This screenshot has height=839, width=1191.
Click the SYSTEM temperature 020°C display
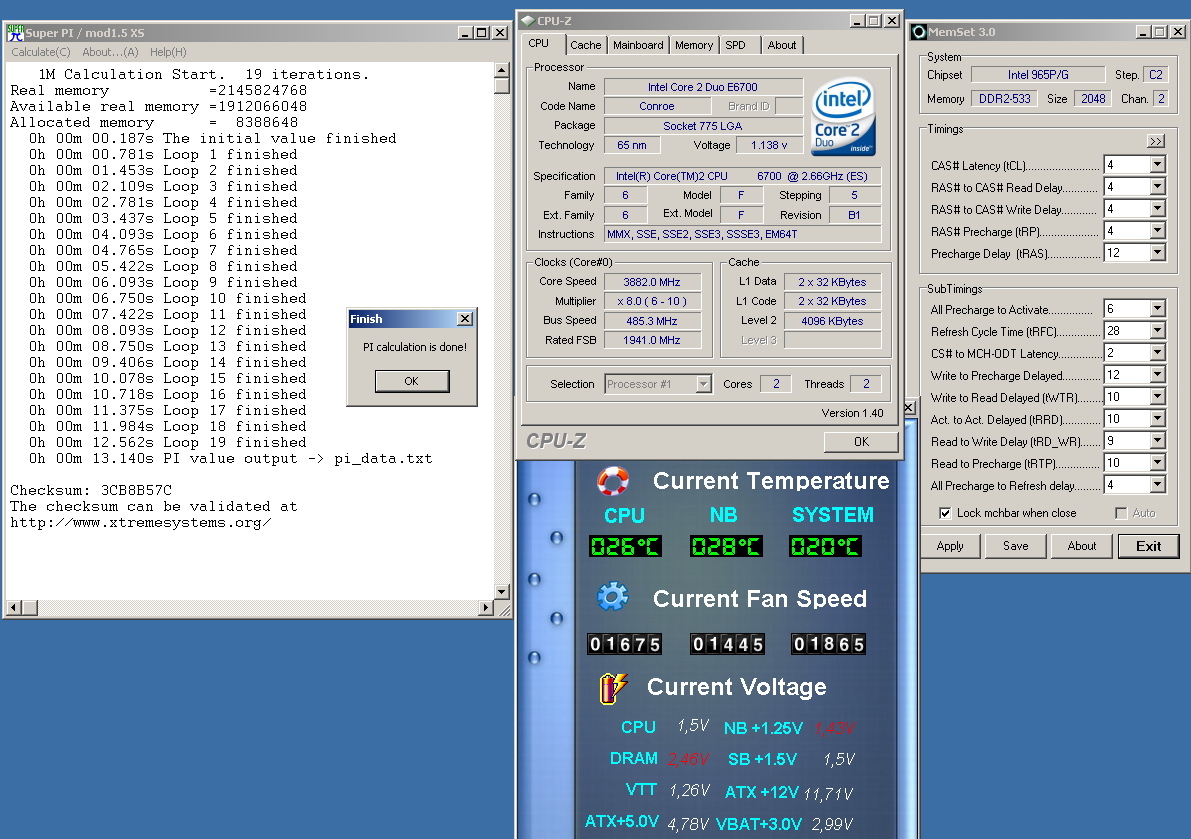825,546
